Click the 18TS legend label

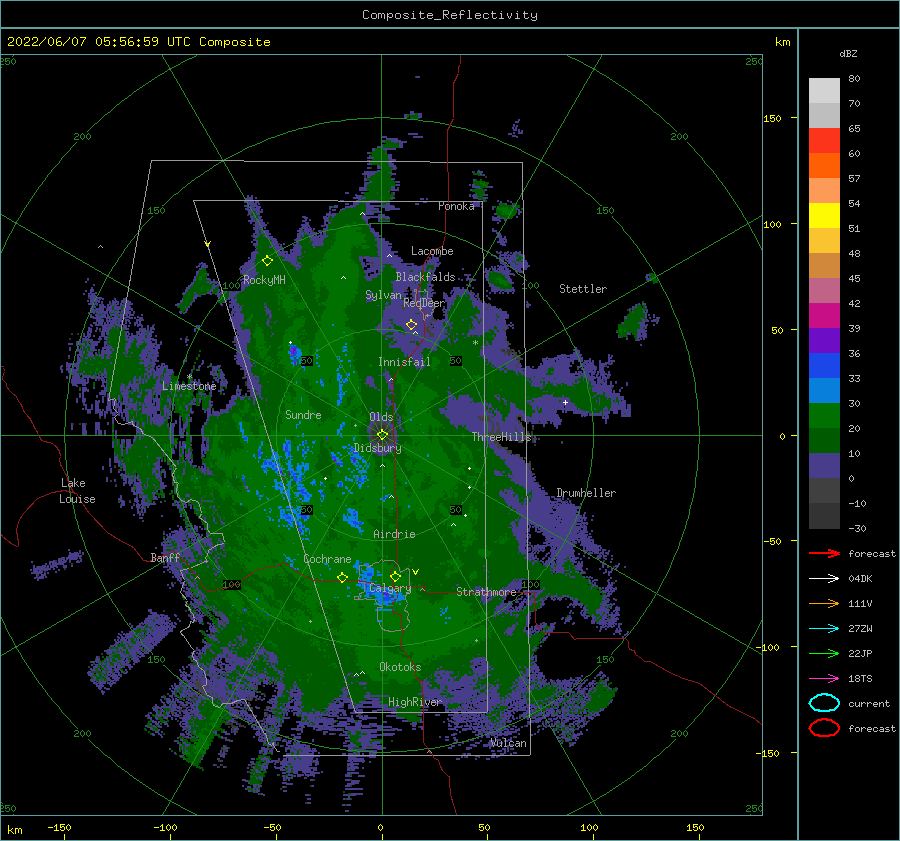pos(860,679)
